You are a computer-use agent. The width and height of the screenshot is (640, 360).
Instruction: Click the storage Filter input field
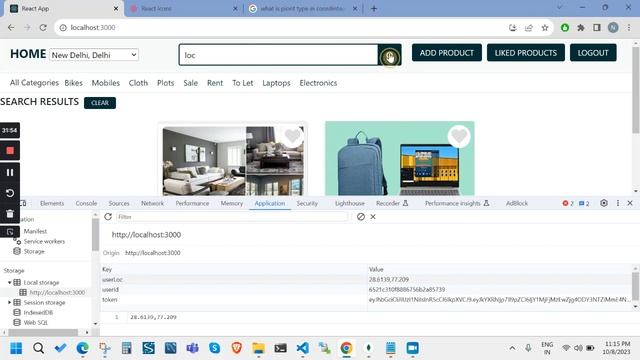232,217
